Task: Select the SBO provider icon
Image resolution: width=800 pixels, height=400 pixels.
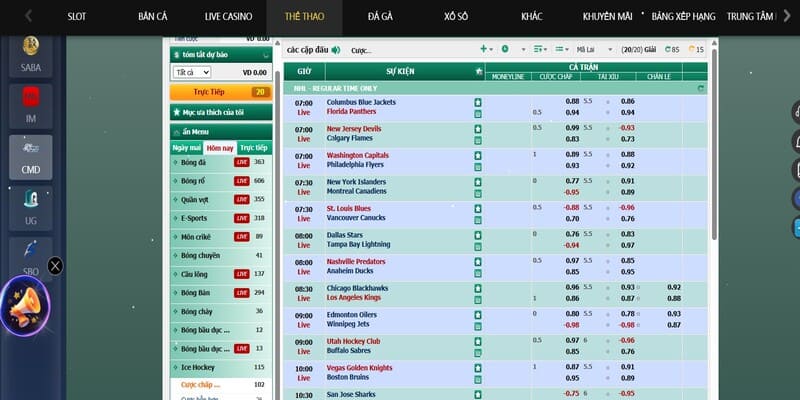Action: (31, 258)
